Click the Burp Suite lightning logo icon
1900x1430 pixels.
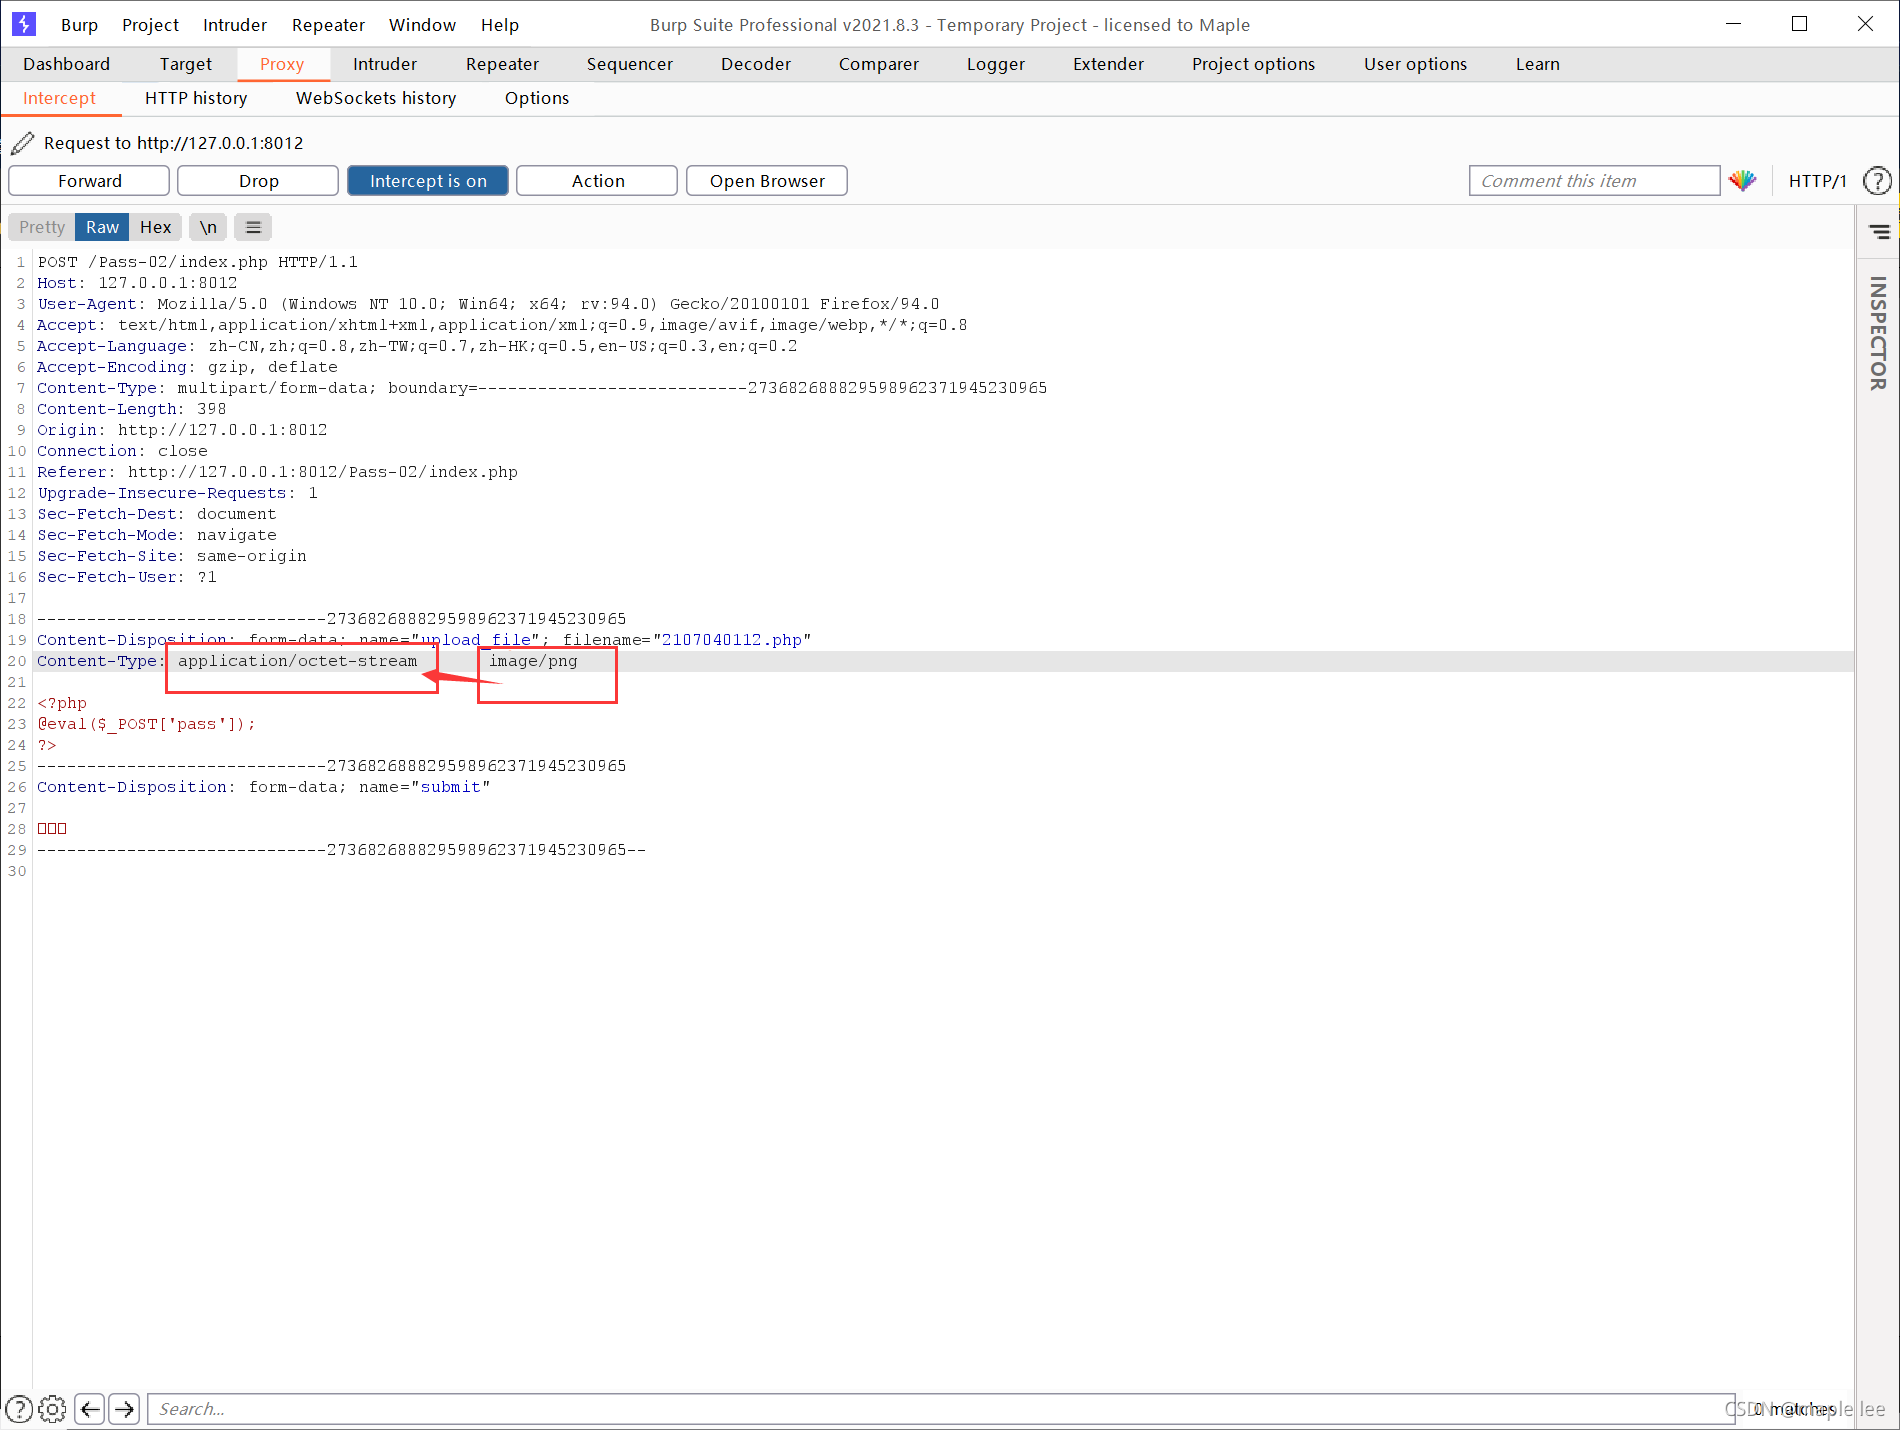[23, 24]
